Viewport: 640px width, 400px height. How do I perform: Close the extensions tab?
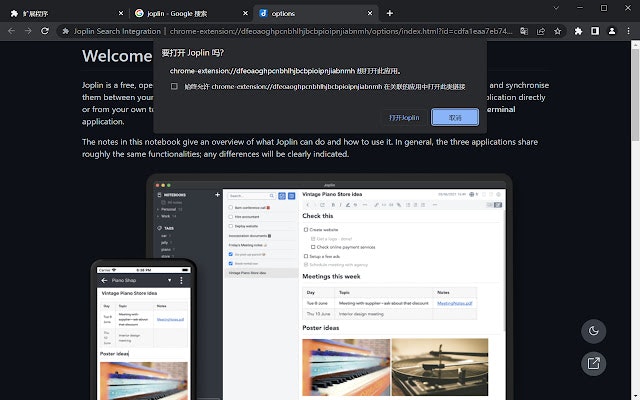(121, 13)
